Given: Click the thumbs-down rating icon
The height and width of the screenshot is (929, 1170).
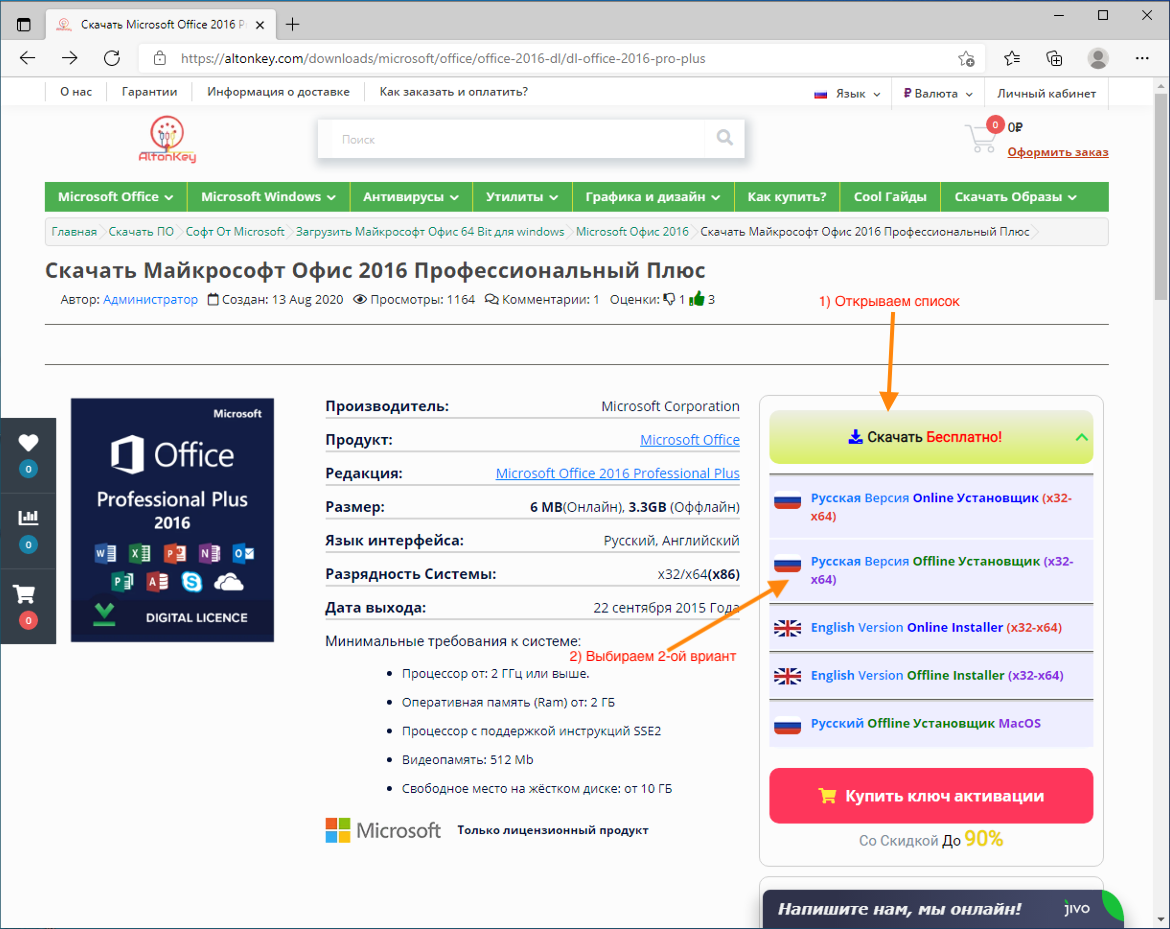Looking at the screenshot, I should (669, 299).
